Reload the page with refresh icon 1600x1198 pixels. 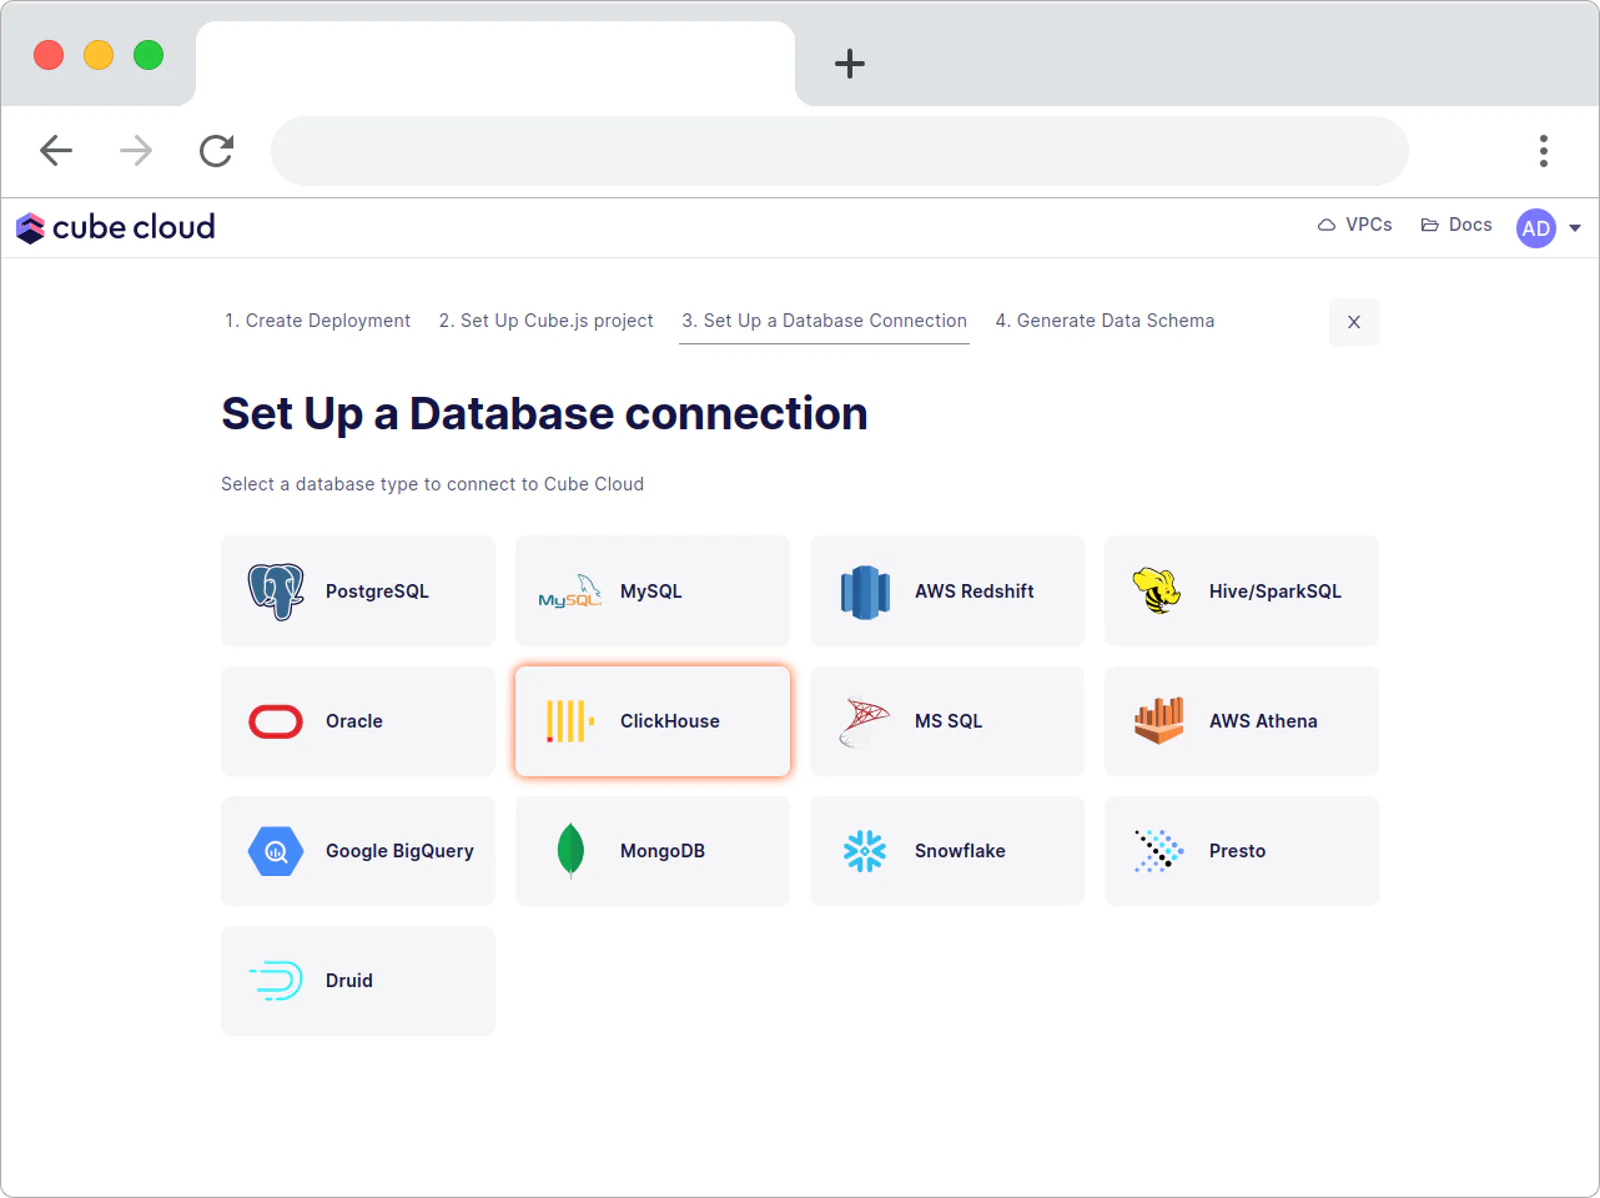[216, 151]
